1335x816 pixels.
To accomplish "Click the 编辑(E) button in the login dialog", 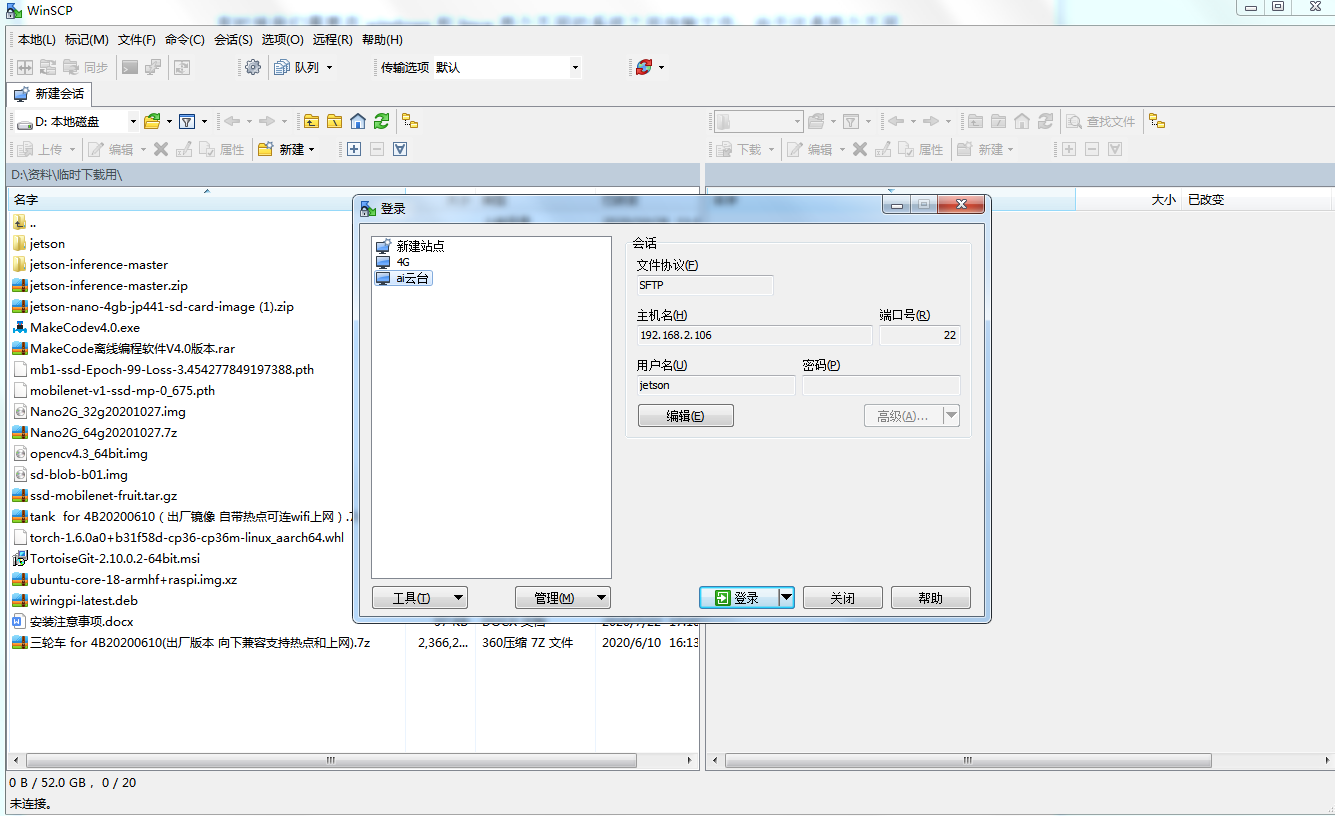I will coord(686,415).
